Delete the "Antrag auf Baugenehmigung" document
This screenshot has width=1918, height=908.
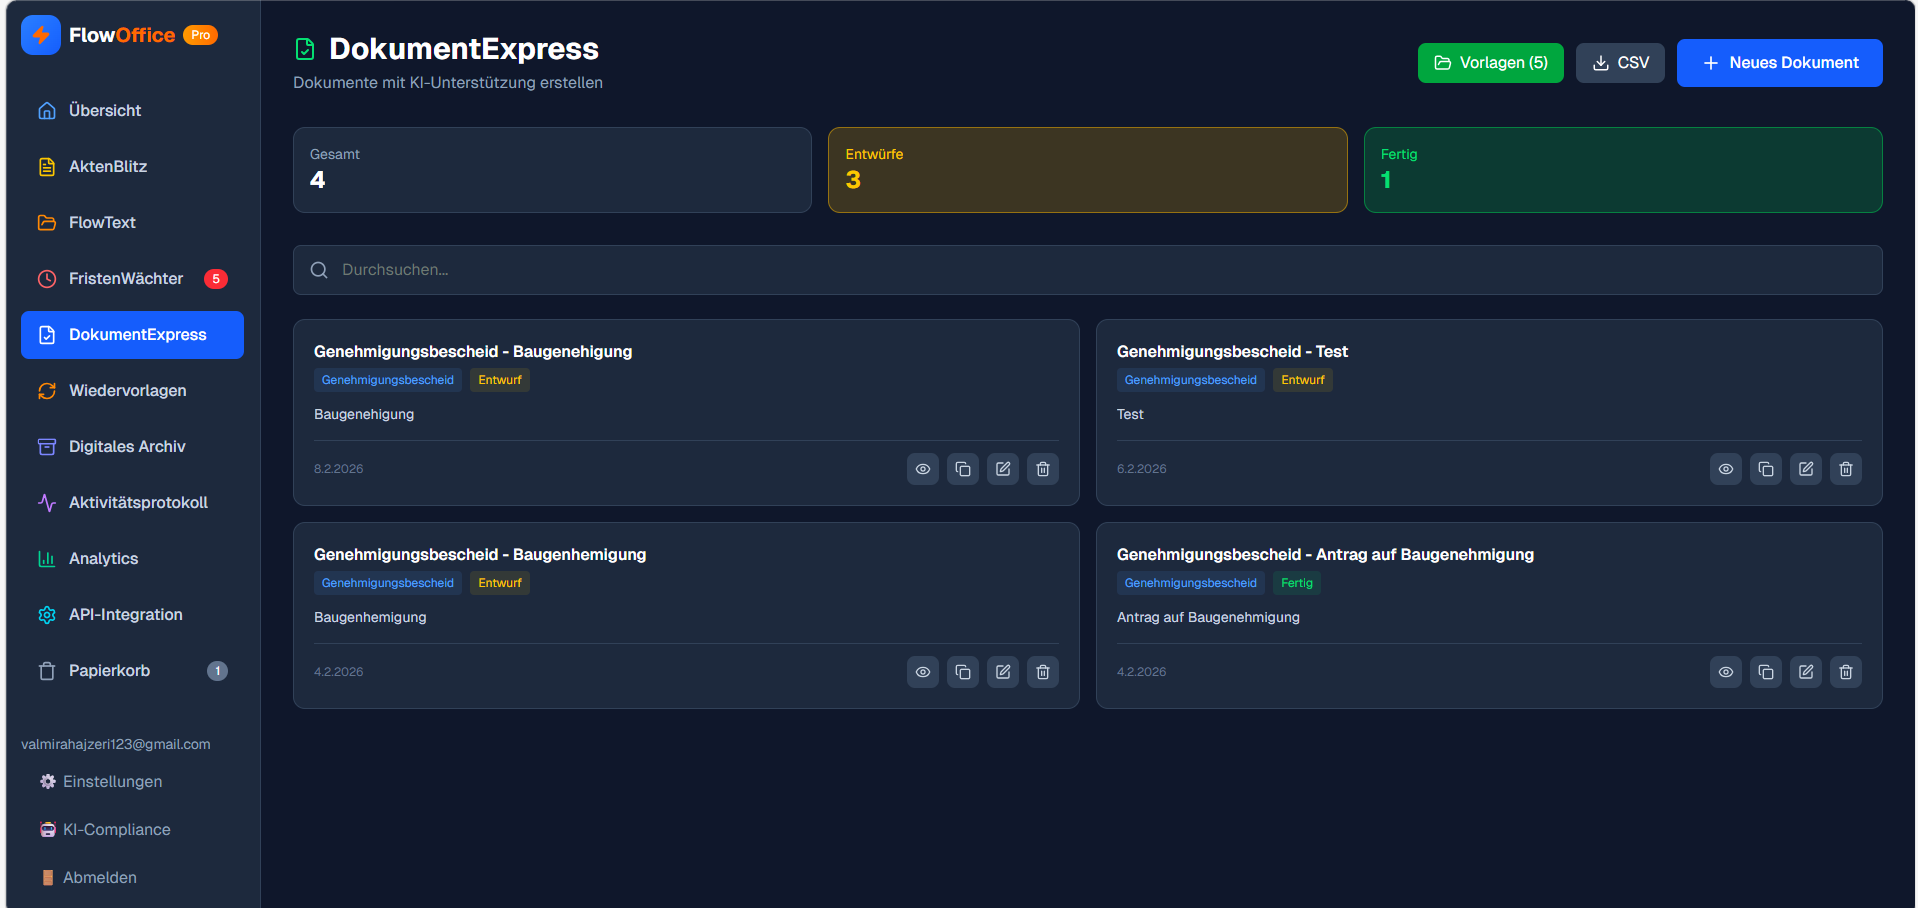click(x=1845, y=671)
